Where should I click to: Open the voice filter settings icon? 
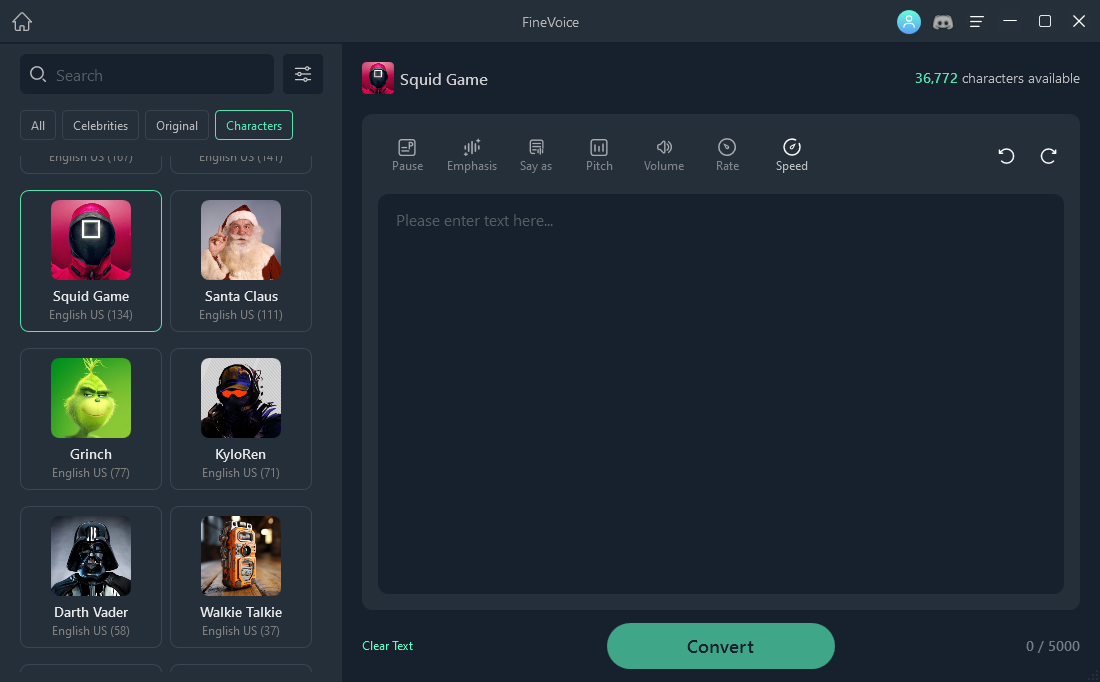point(303,74)
